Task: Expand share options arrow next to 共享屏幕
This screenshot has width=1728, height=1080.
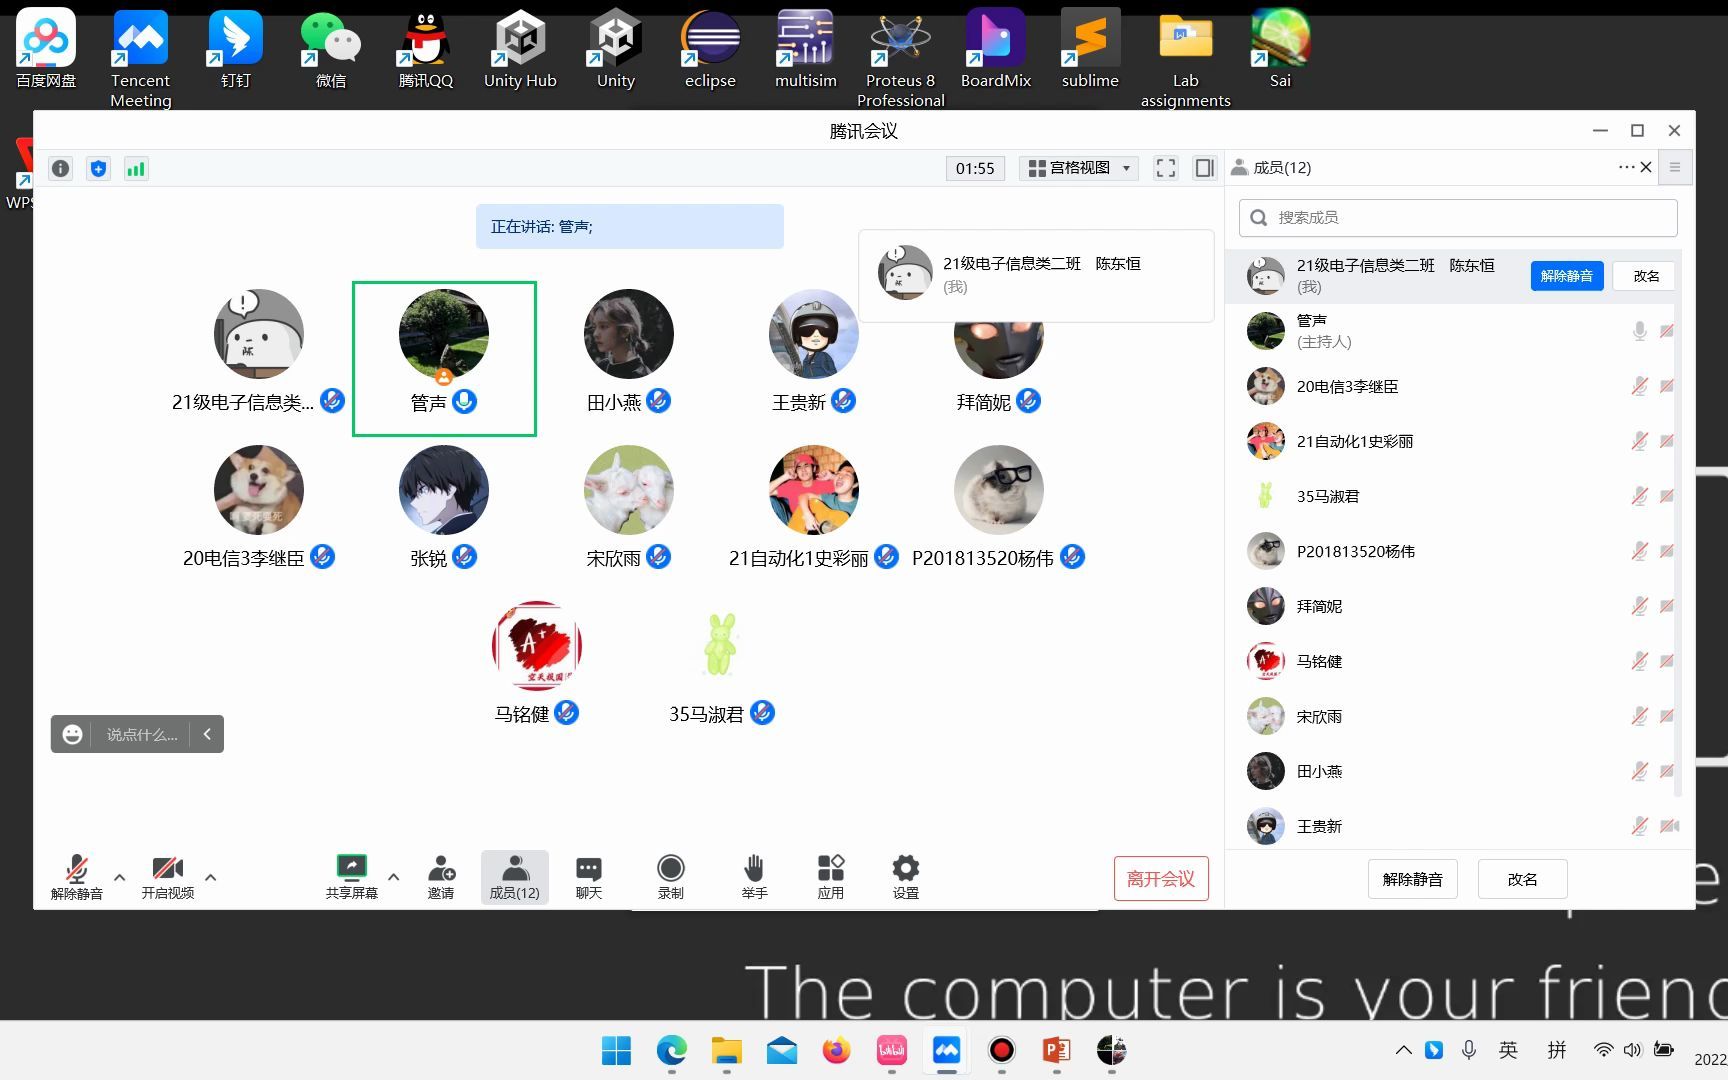Action: point(394,877)
